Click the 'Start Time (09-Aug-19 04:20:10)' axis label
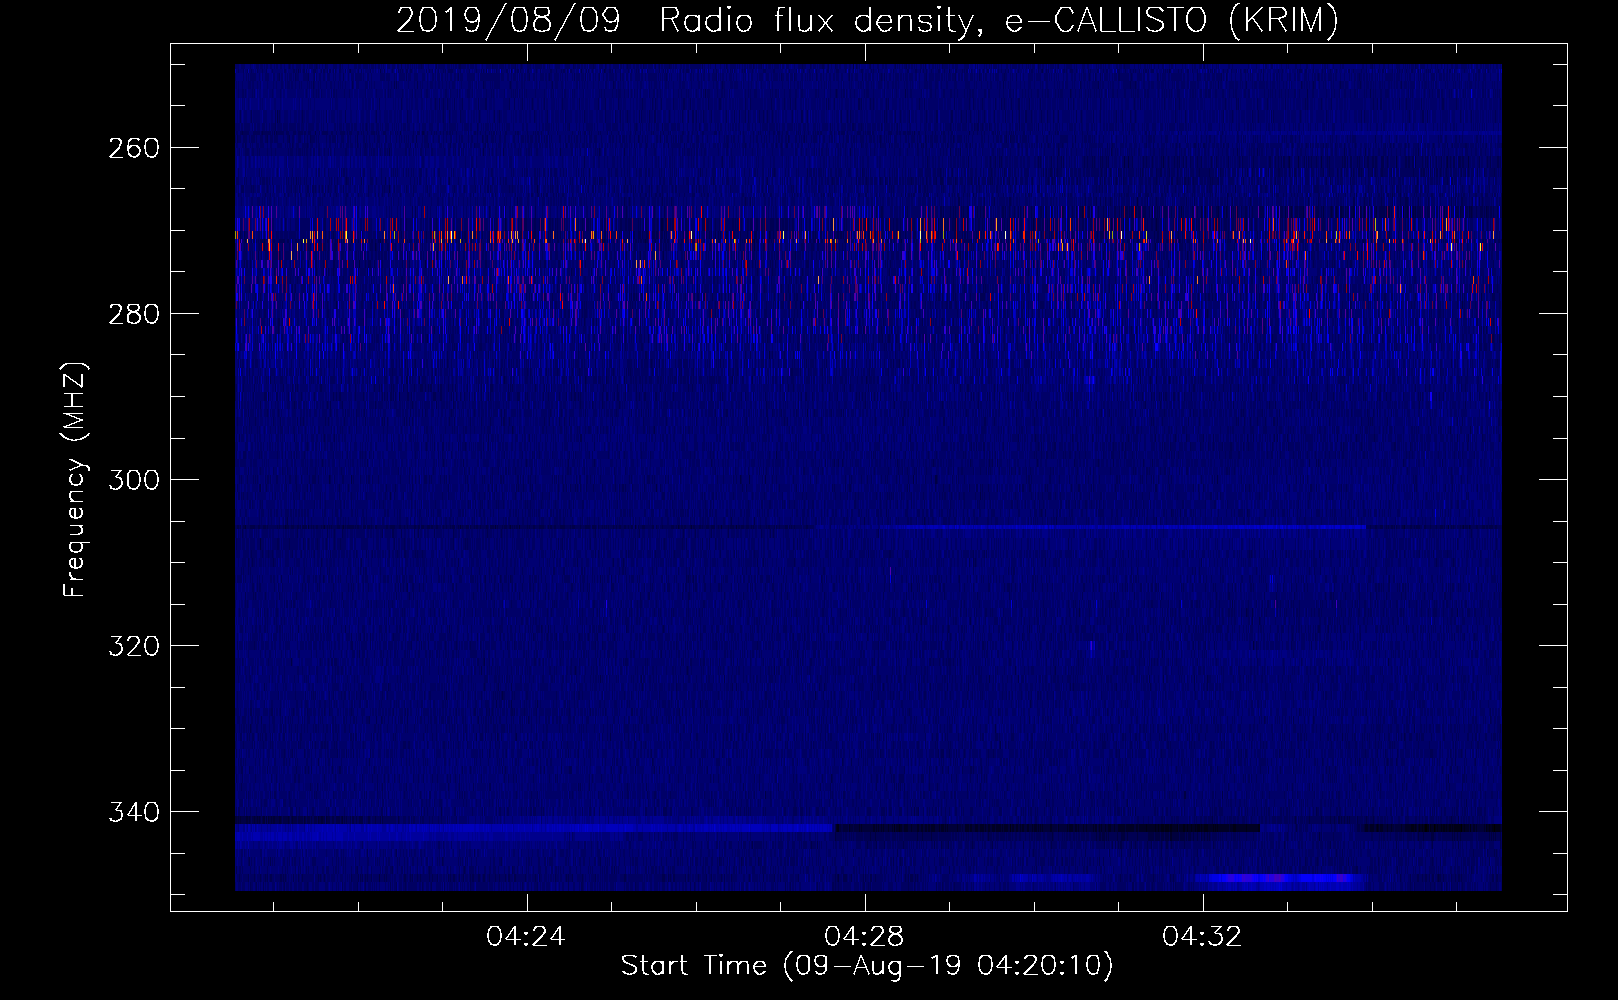This screenshot has height=1000, width=1618. [867, 966]
